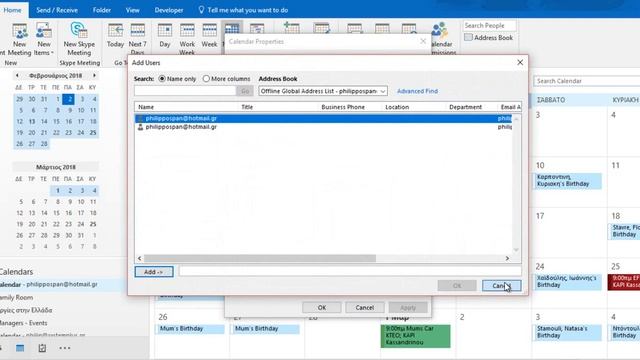640x360 pixels.
Task: Click Cancel in Add Users dialog
Action: tap(501, 286)
